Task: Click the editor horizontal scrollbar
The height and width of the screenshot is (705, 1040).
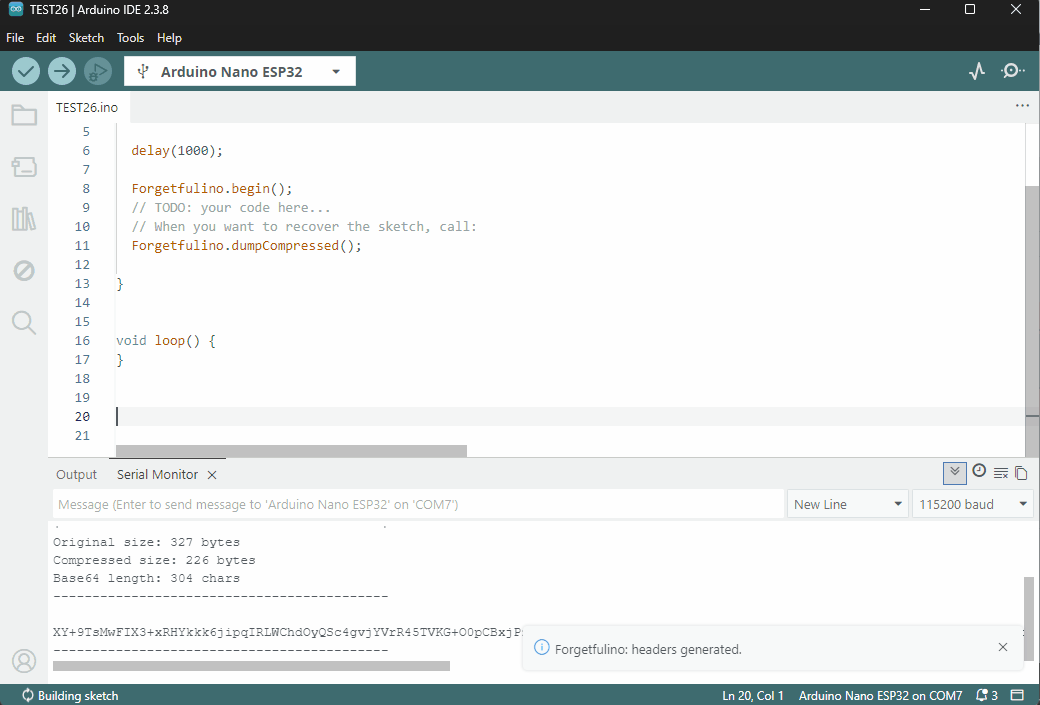Action: [x=291, y=451]
